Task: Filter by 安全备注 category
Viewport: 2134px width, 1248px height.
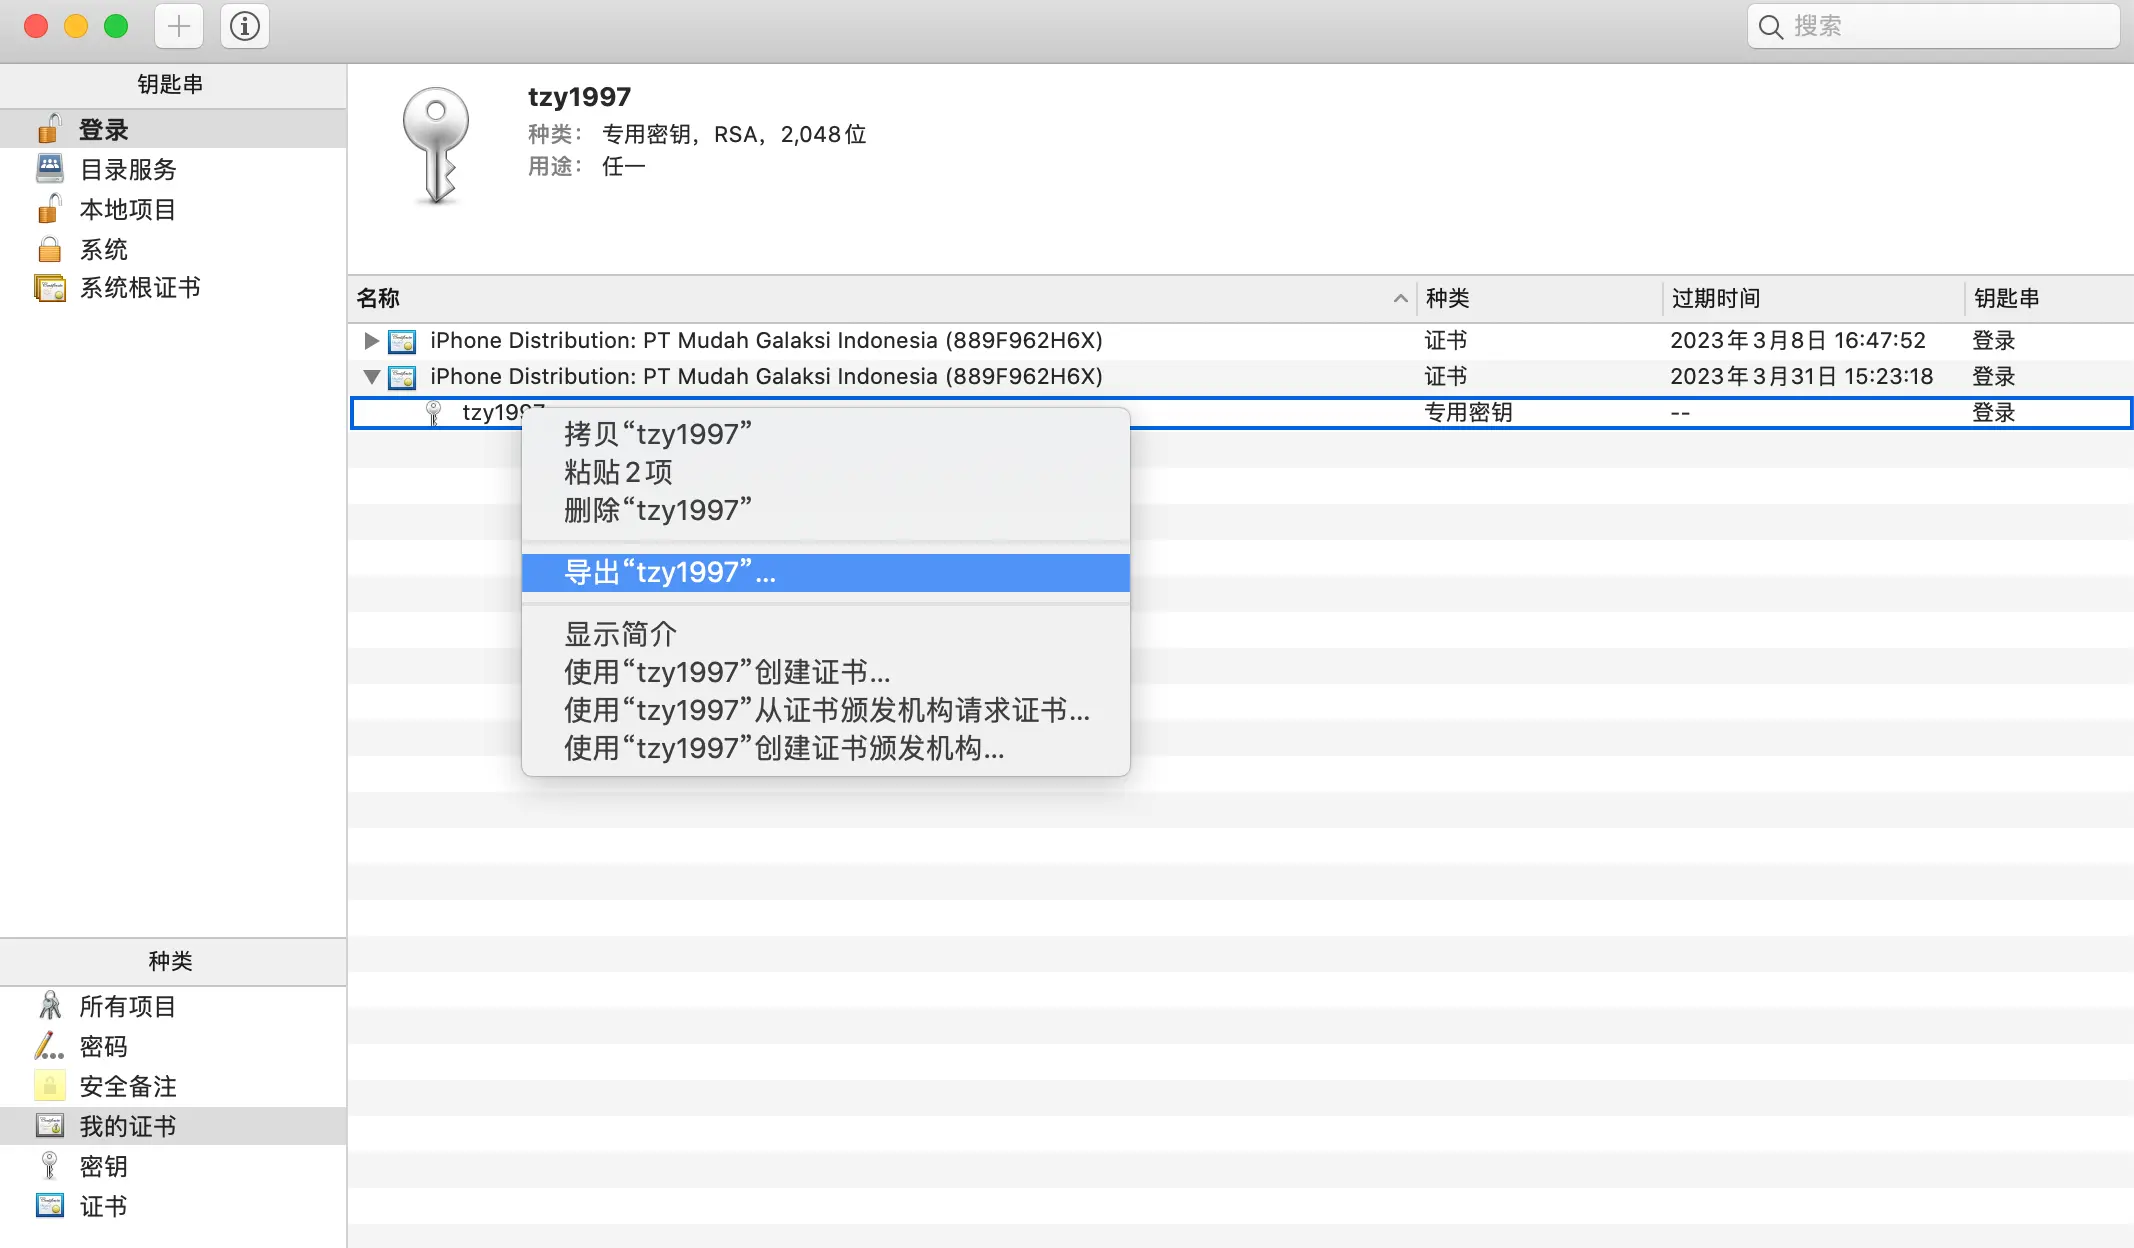Action: 127,1086
